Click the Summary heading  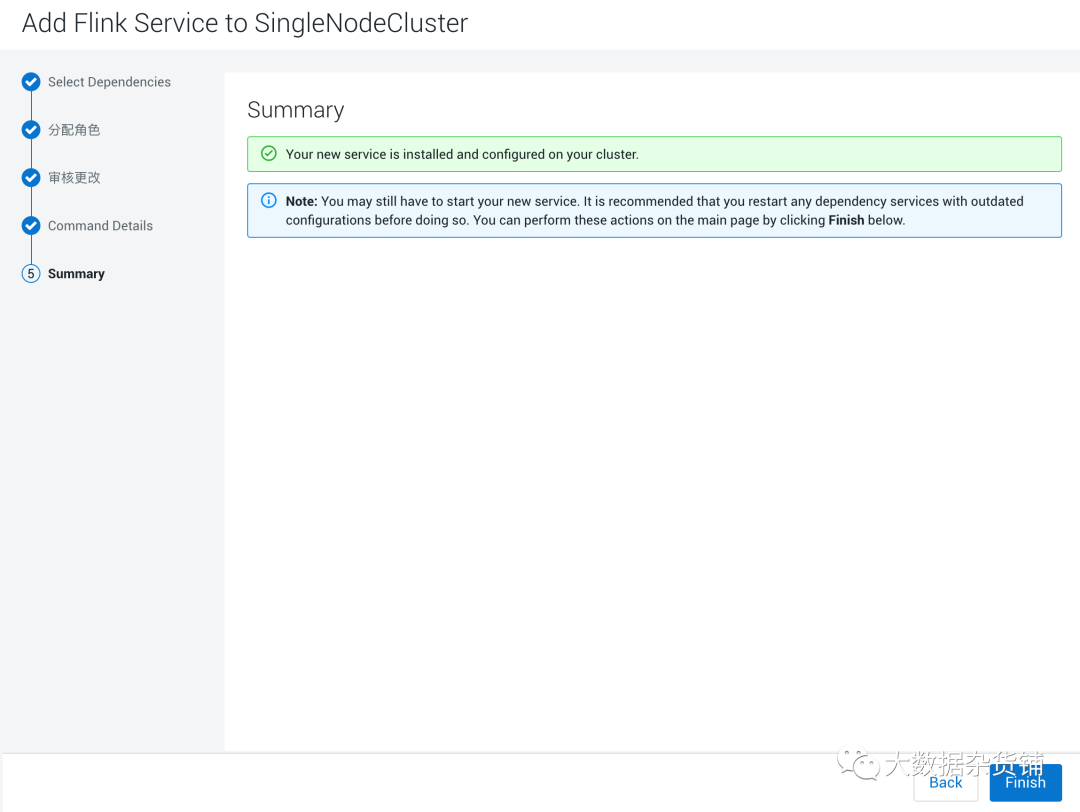coord(295,110)
